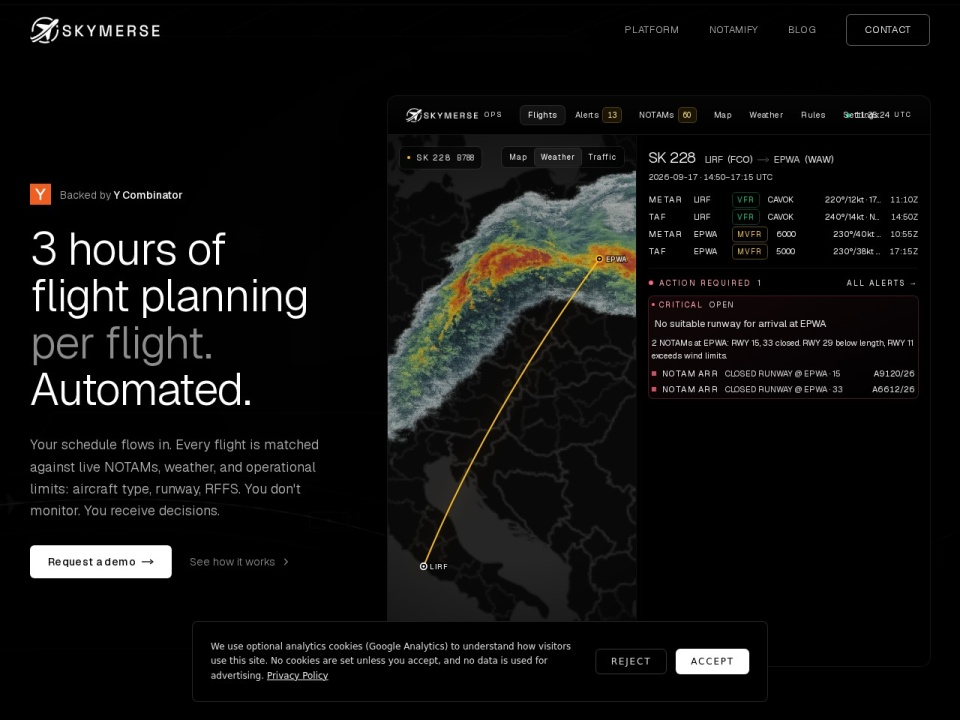Open the Privacy Policy link
The height and width of the screenshot is (720, 960).
pyautogui.click(x=298, y=675)
